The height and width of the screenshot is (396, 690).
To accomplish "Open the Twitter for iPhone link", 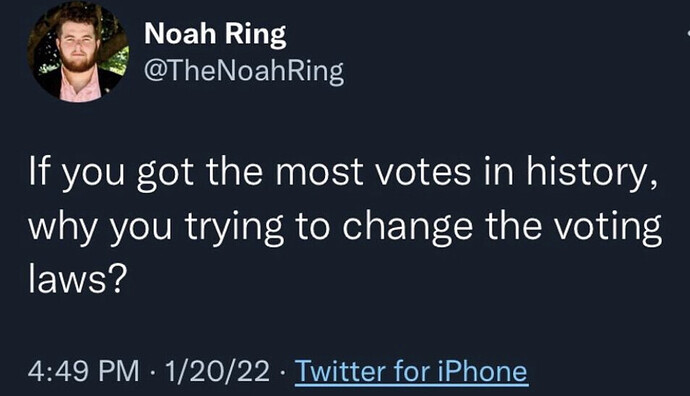I will coord(411,371).
